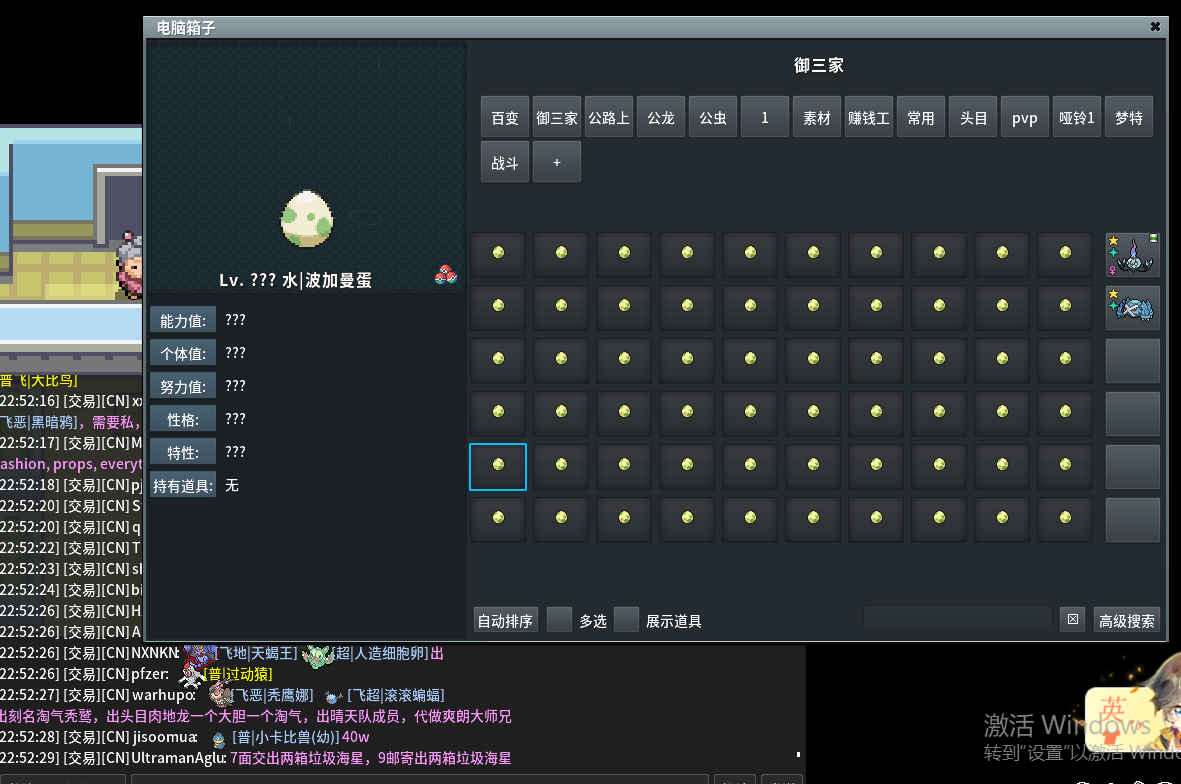The image size is (1181, 784).
Task: Go to the 公虫 box tab
Action: [713, 117]
